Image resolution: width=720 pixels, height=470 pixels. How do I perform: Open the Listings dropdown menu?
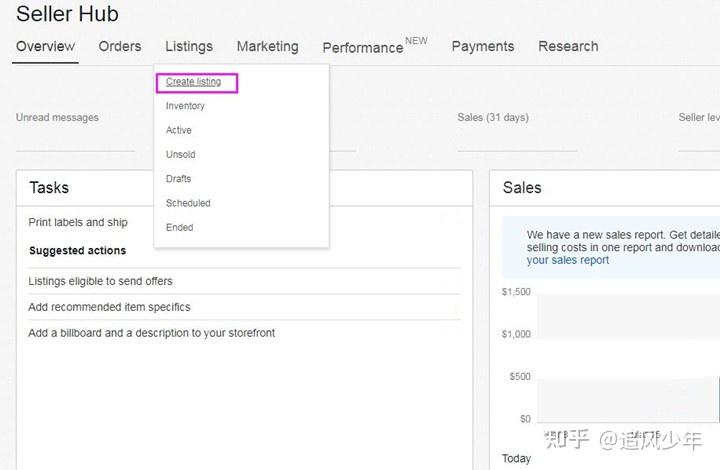(x=189, y=46)
